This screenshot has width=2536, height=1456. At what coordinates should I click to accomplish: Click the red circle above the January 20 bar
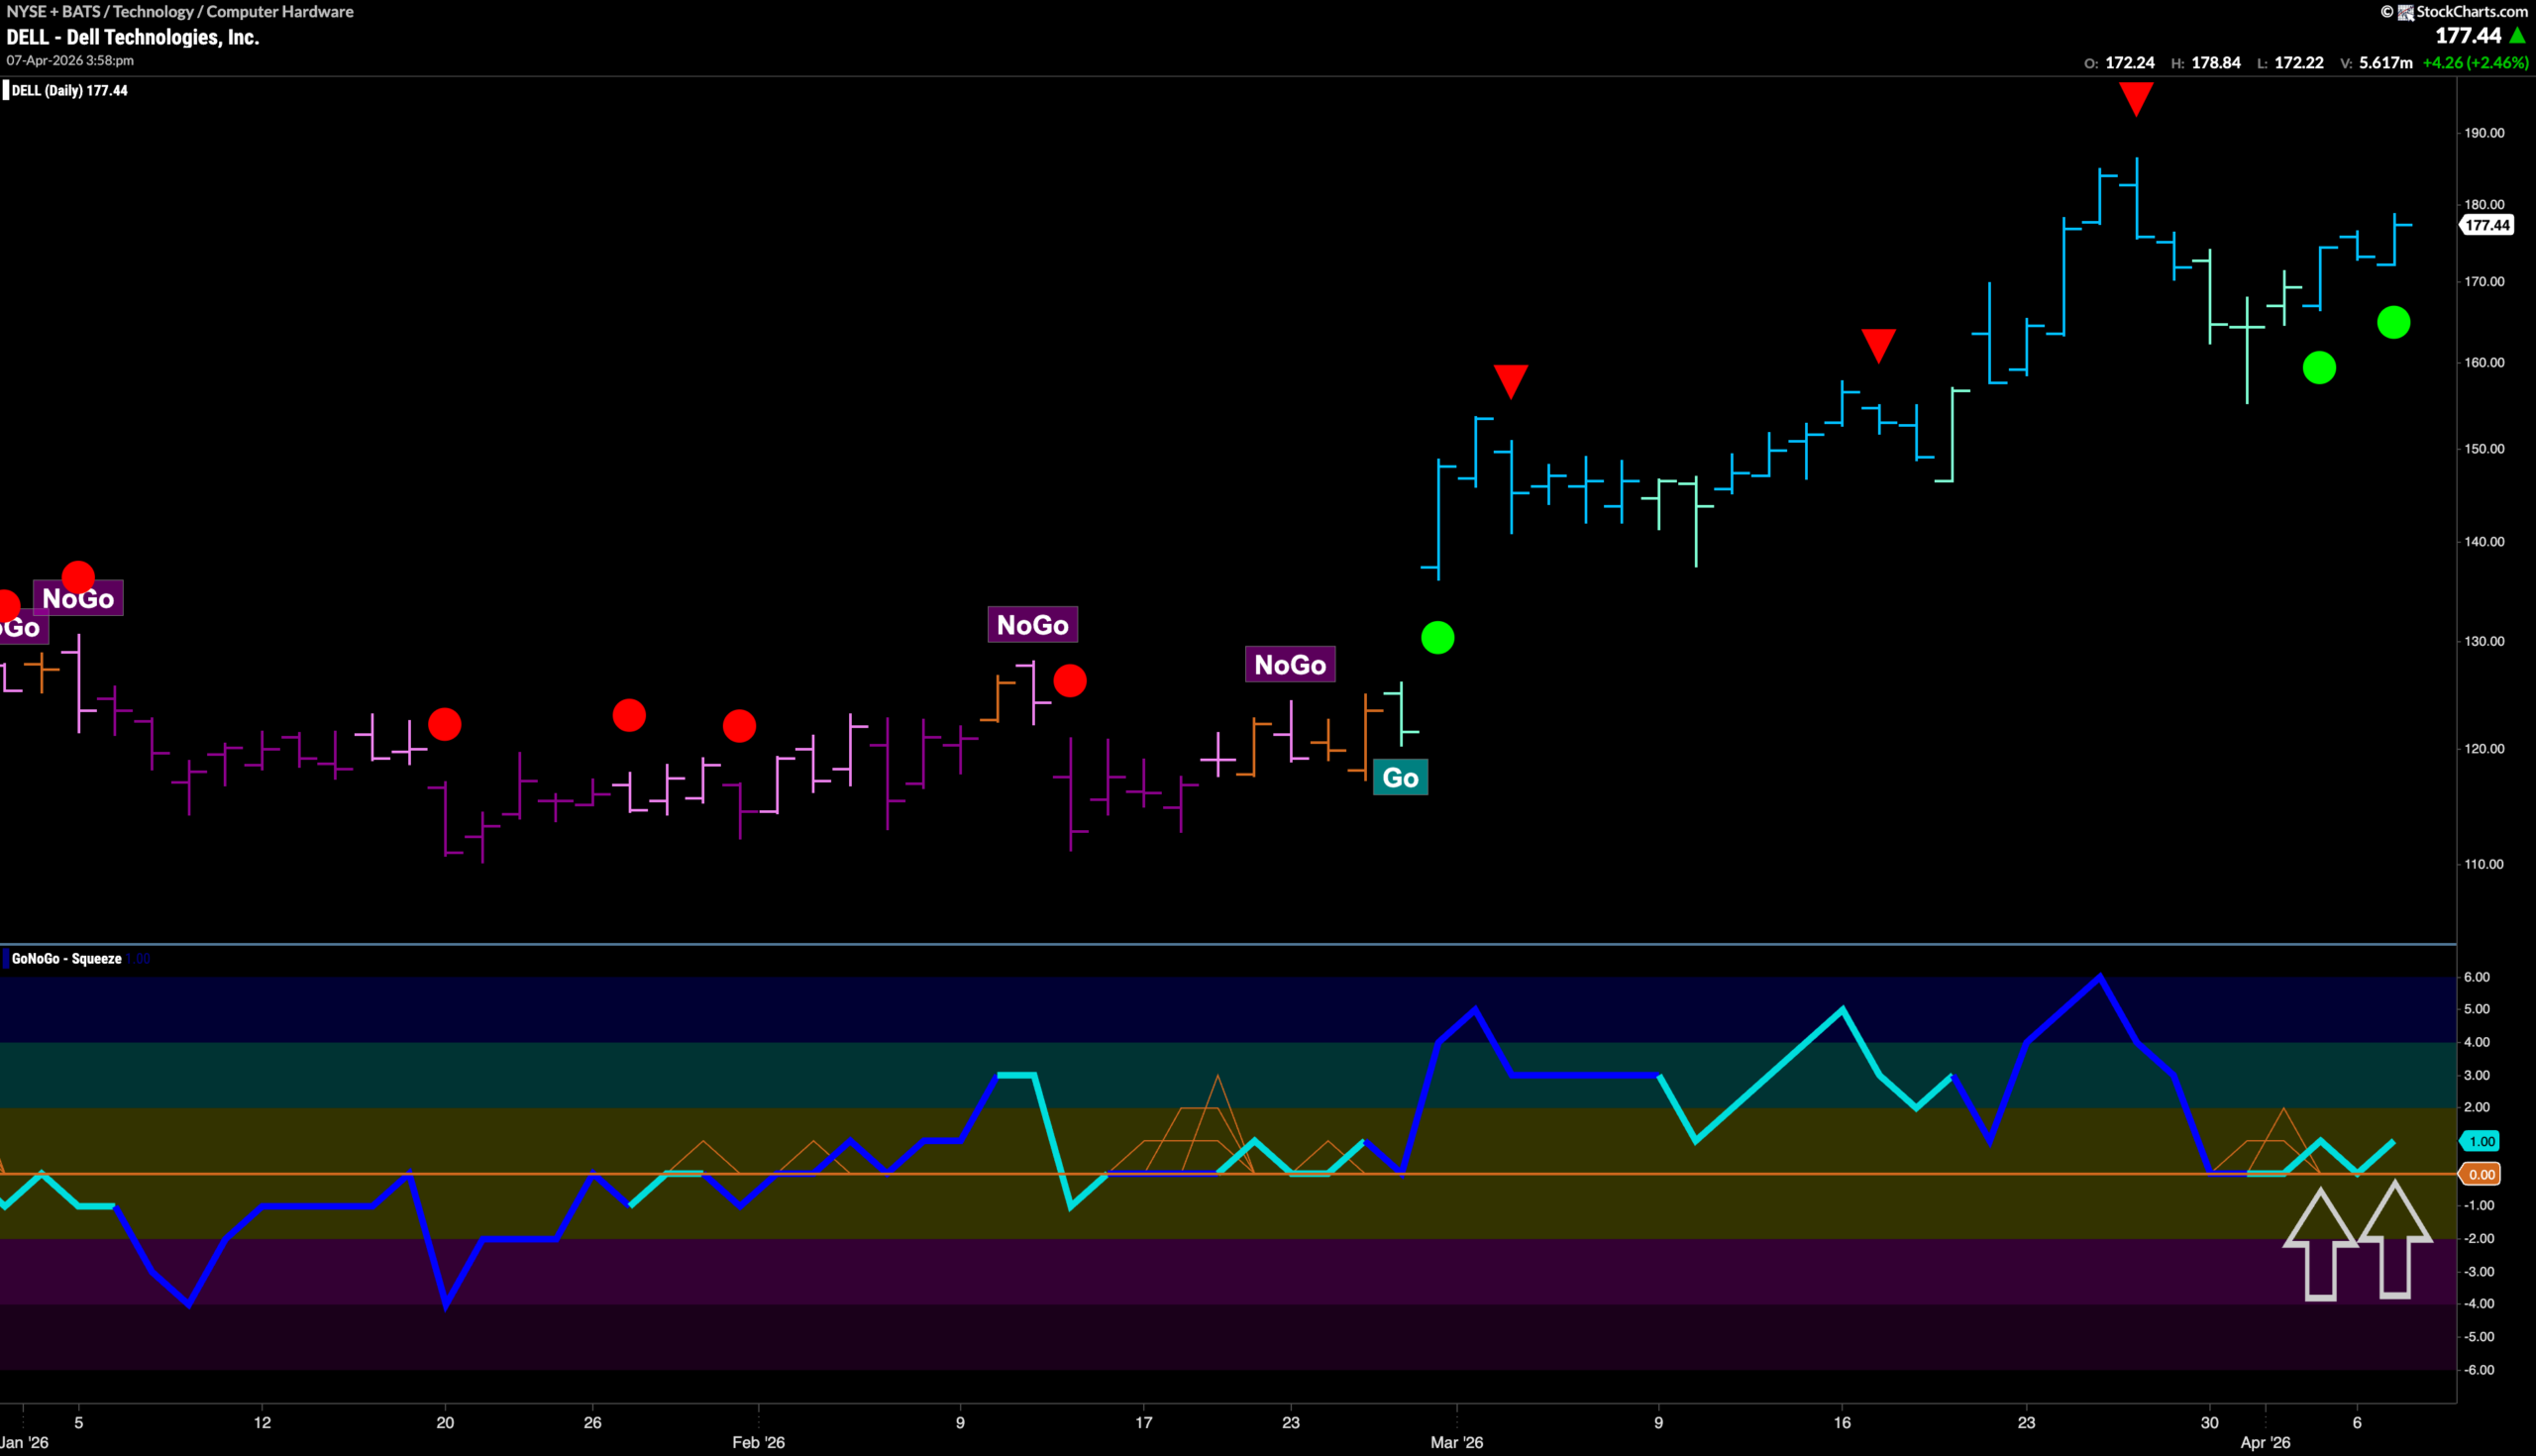tap(444, 724)
